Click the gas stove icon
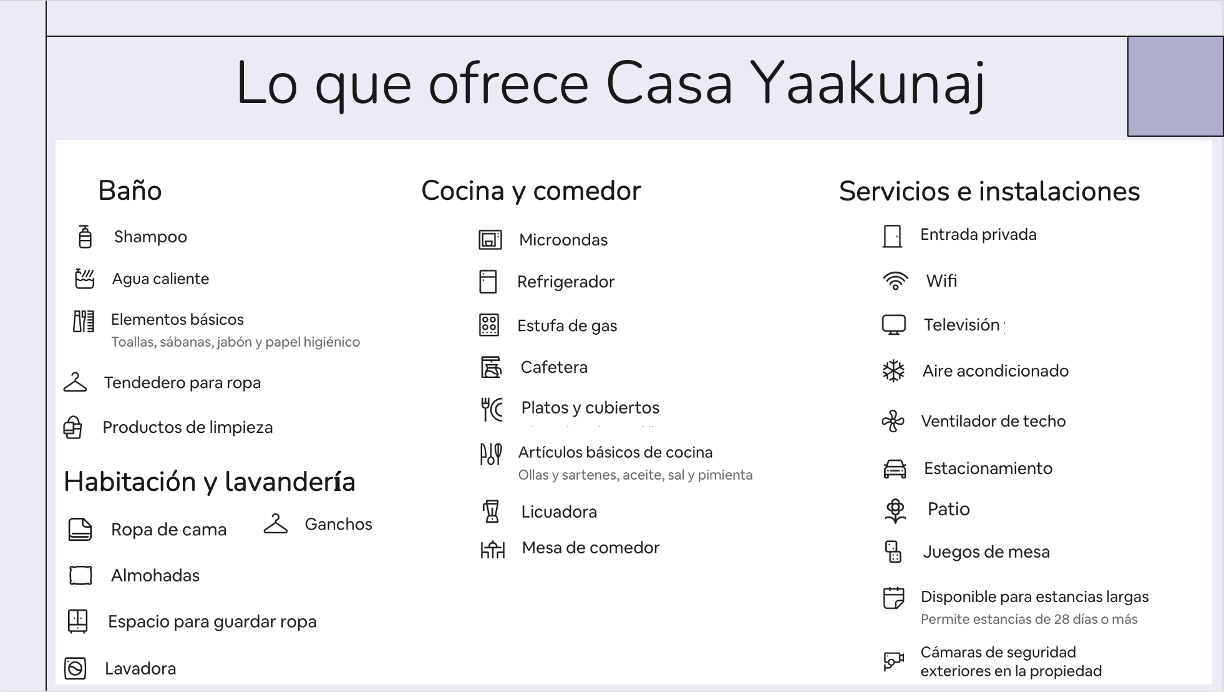Viewport: 1224px width, 692px height. pos(489,325)
